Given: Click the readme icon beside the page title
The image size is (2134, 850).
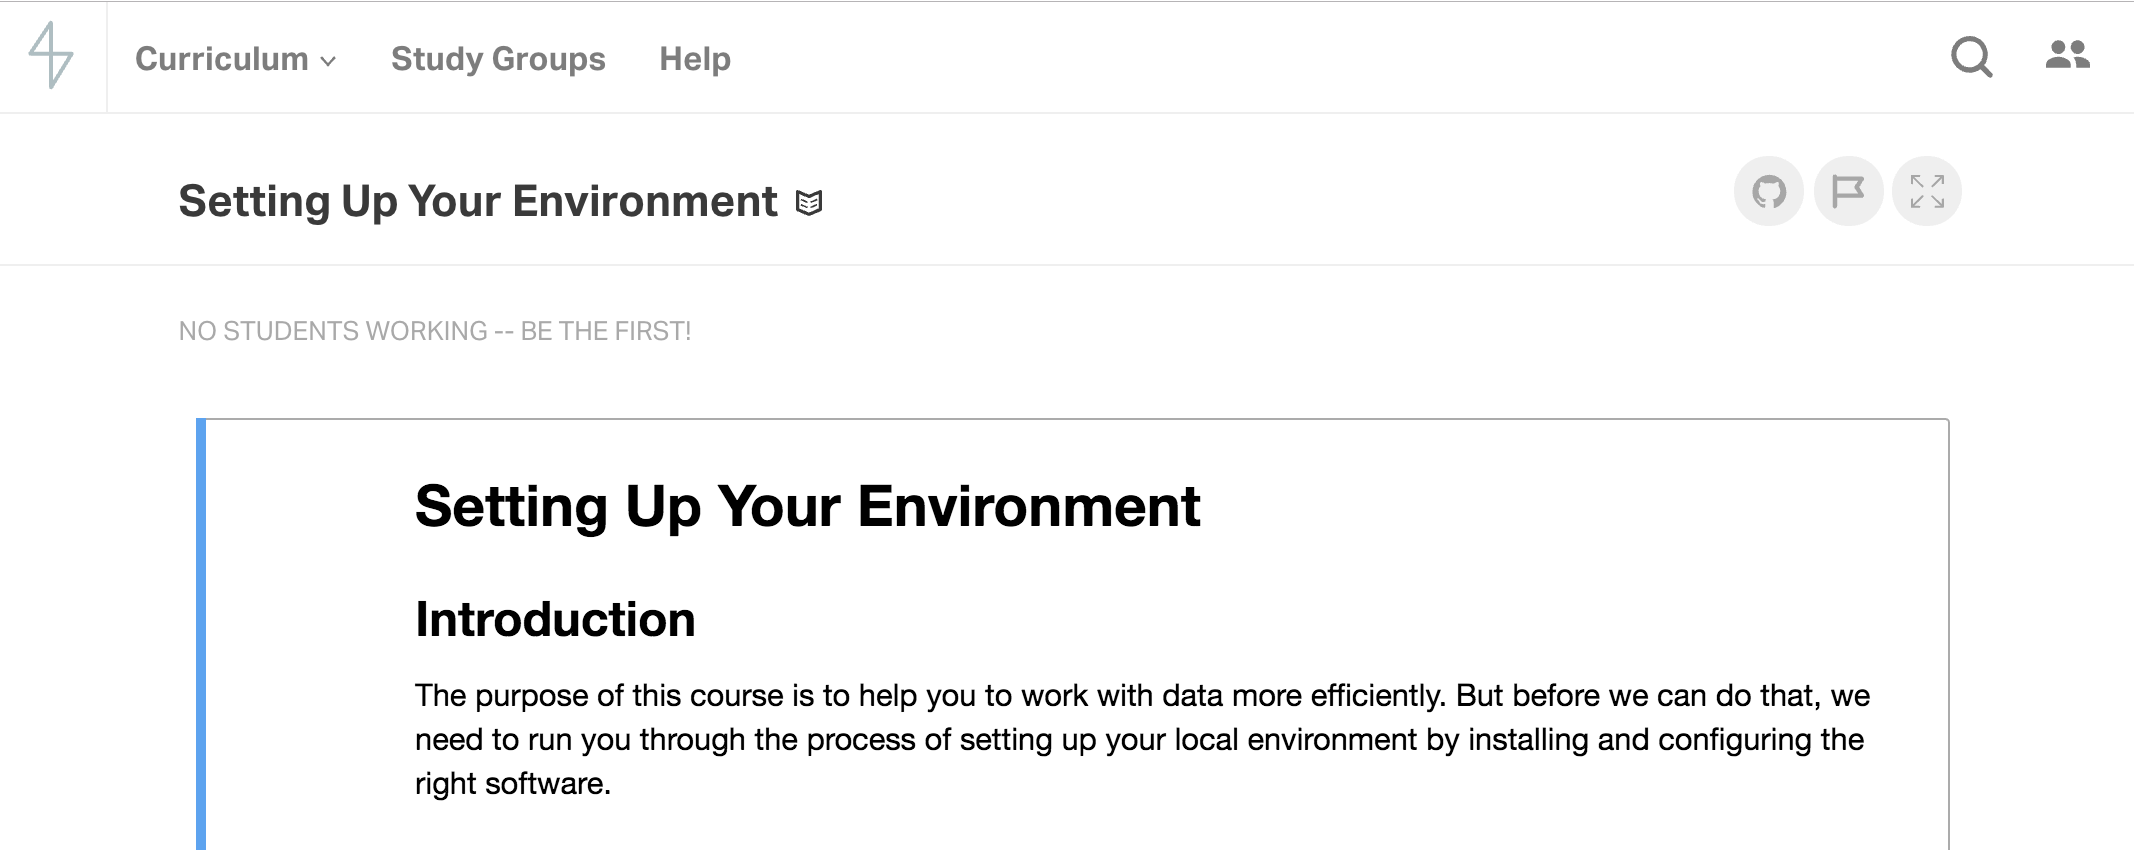Looking at the screenshot, I should coord(809,203).
